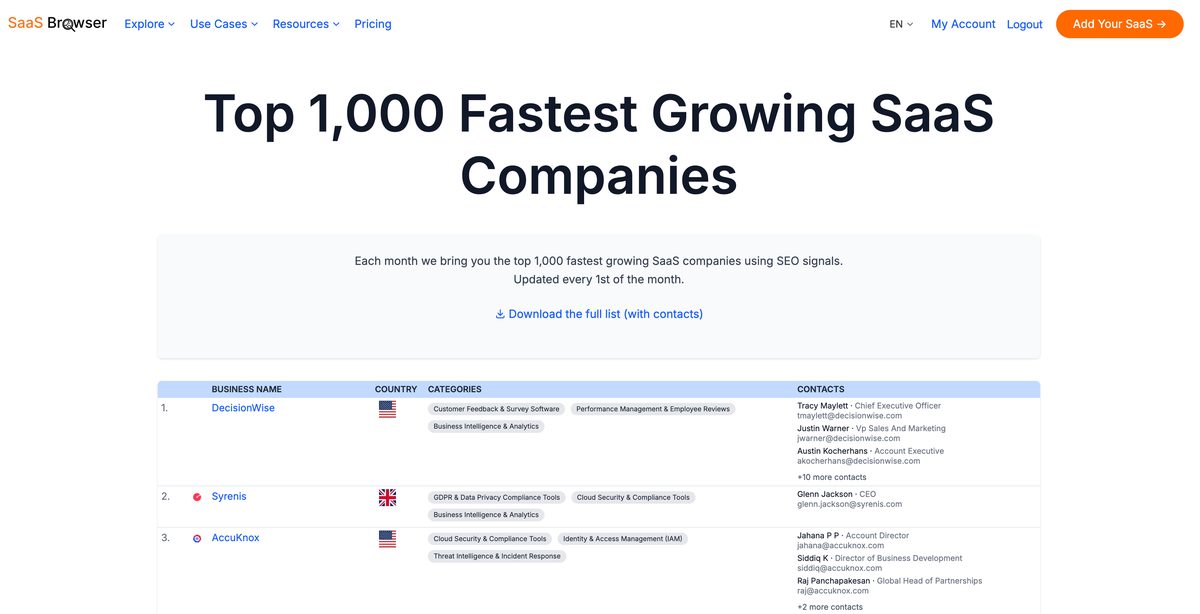1200x614 pixels.
Task: Click the Syrenis company favicon
Action: pyautogui.click(x=197, y=496)
